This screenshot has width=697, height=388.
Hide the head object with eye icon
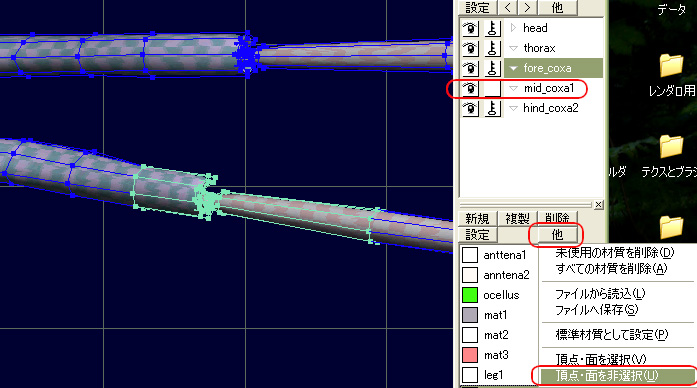470,28
